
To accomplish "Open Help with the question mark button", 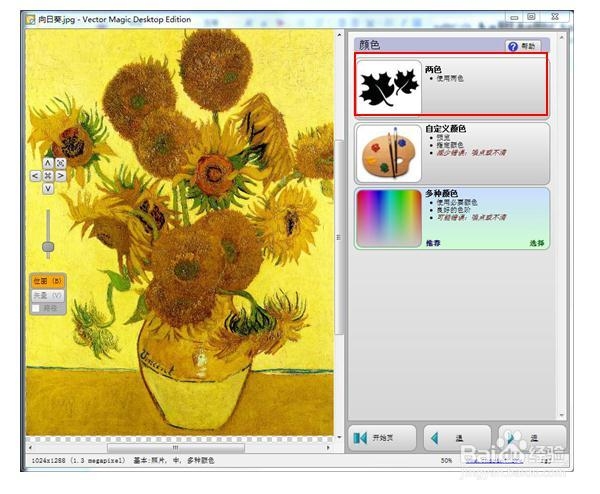I will (x=522, y=46).
